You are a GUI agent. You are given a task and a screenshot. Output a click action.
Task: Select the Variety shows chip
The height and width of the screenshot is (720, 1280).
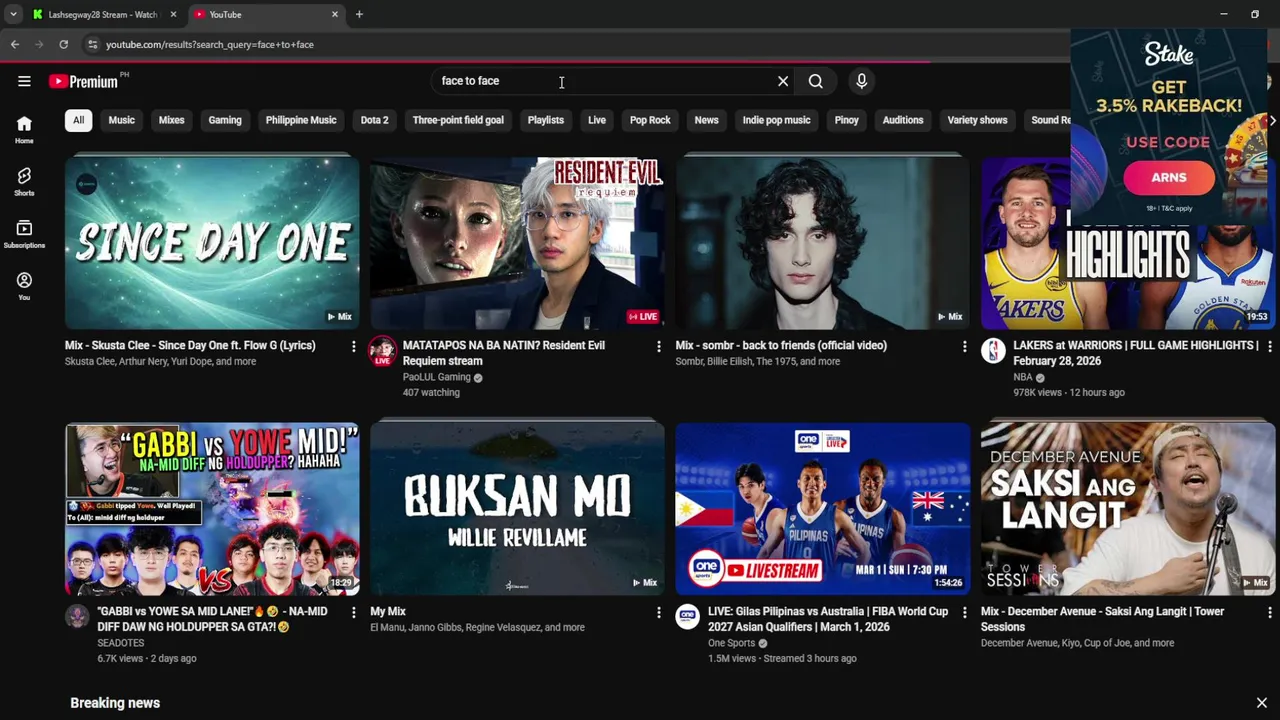click(x=977, y=120)
